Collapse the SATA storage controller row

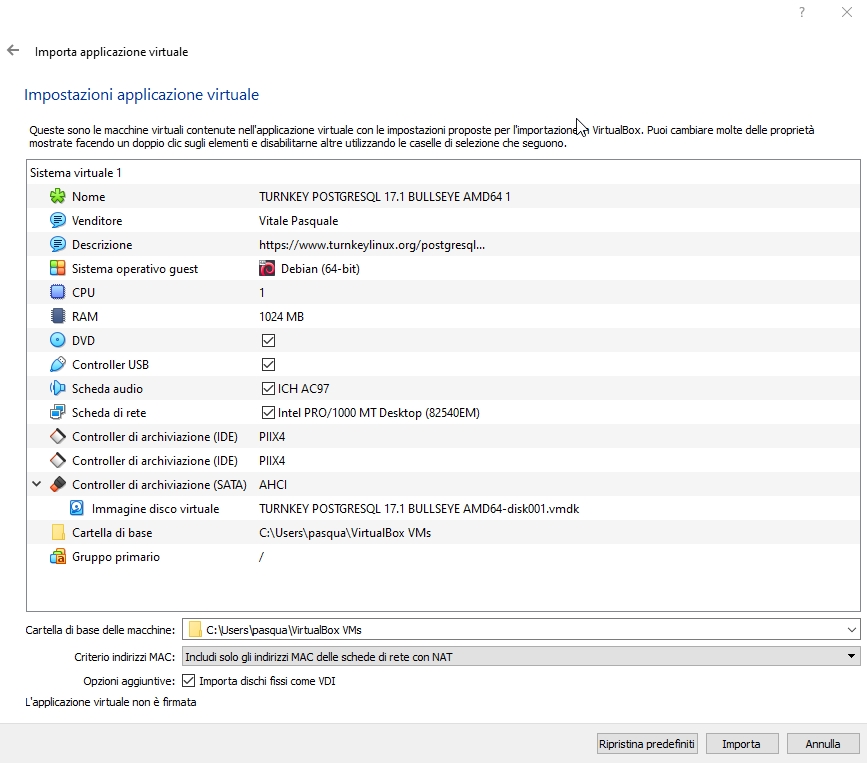(37, 485)
